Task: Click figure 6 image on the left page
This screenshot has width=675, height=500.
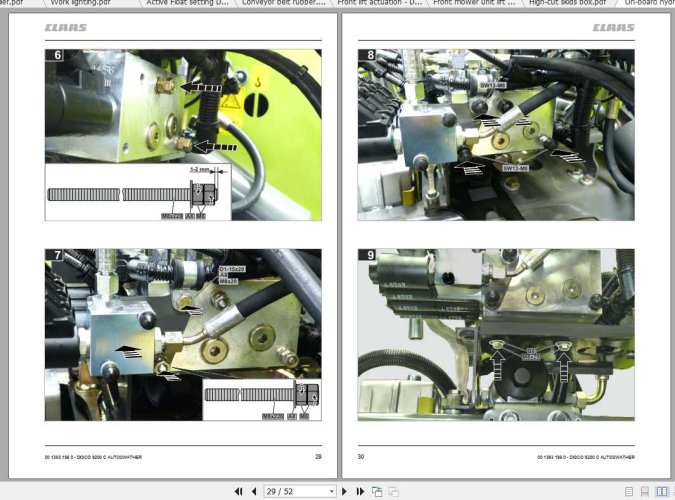Action: tap(183, 135)
